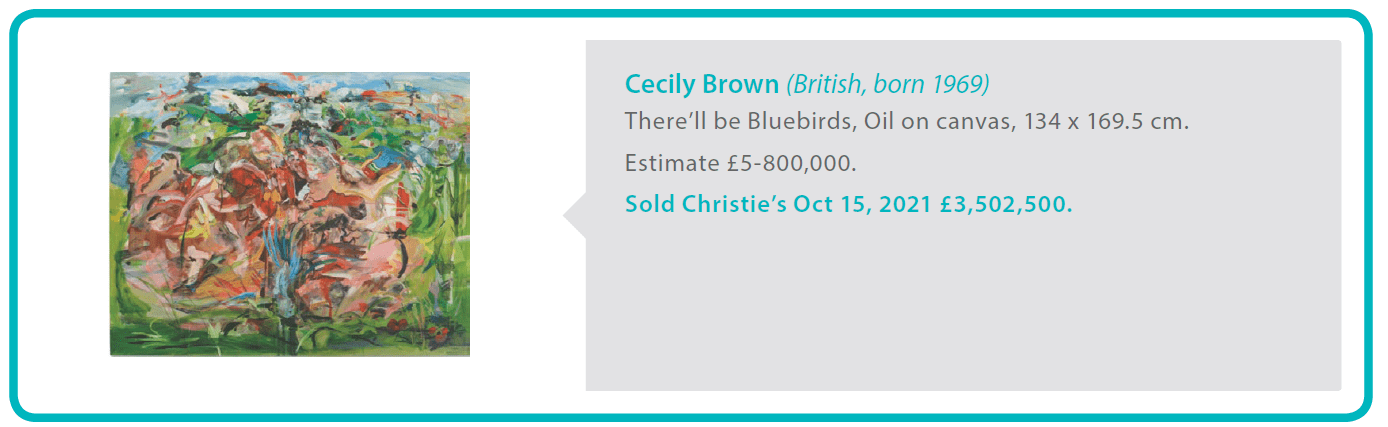
Task: Click empty area of gray info panel
Action: [960, 310]
